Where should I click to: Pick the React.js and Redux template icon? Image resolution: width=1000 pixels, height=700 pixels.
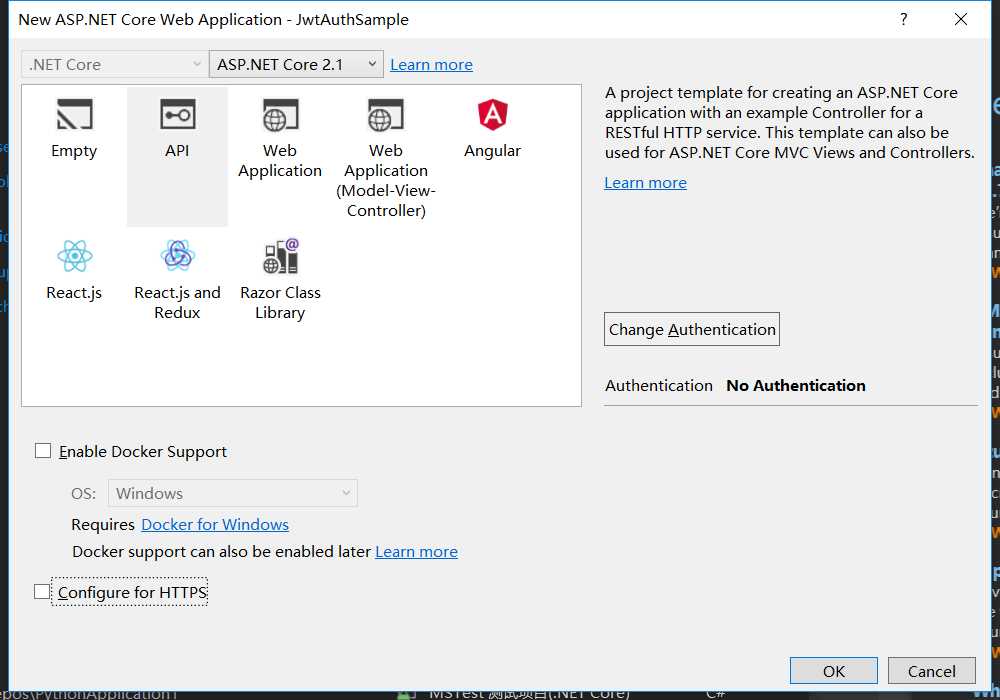[177, 256]
